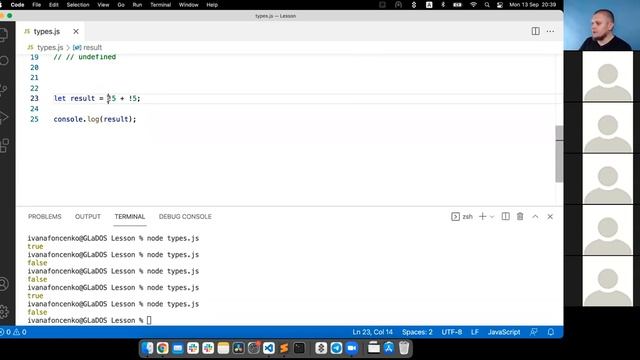Screen dimensions: 640x360
Task: Select the TERMINAL panel tab
Action: point(130,216)
